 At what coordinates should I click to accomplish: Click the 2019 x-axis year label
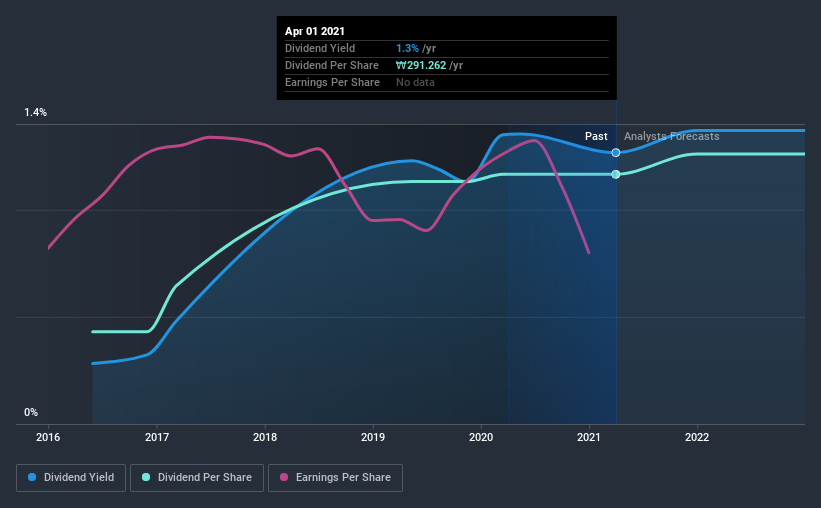point(373,437)
